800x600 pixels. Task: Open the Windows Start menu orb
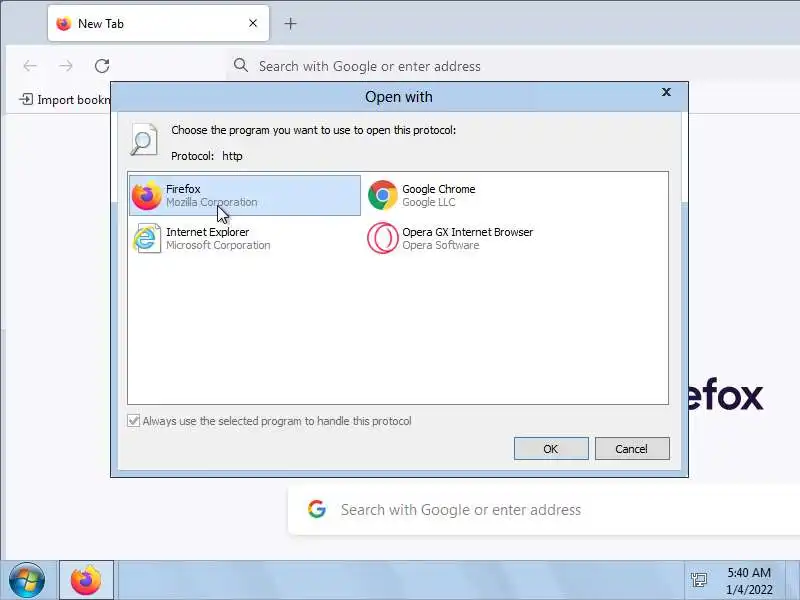click(x=27, y=580)
